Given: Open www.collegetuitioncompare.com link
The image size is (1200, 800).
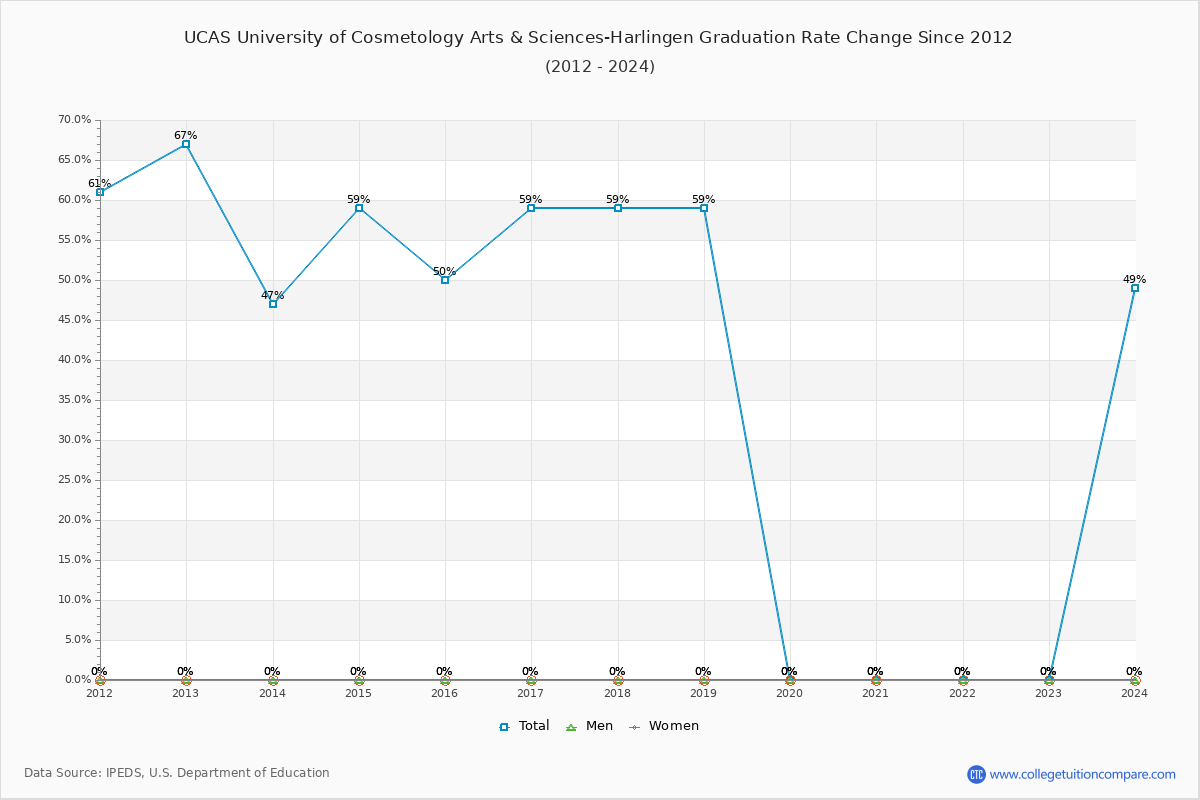Looking at the screenshot, I should pos(1083,774).
